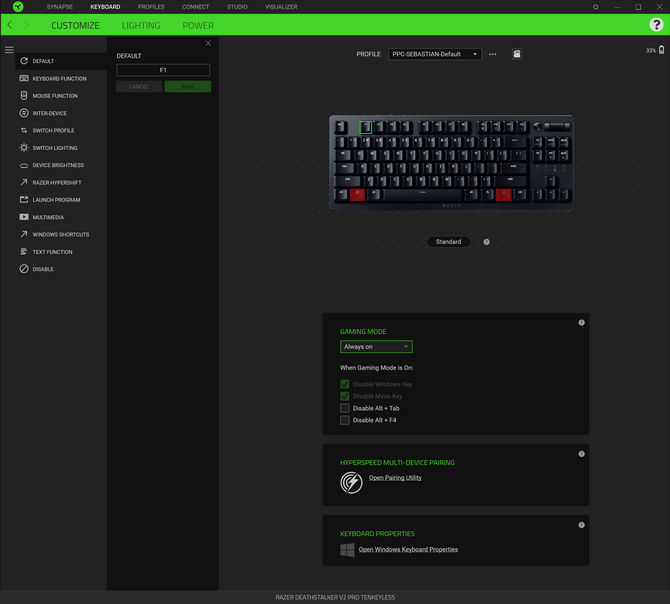Screen dimensions: 670x604
Task: Open the Customize subtab
Action: point(75,25)
